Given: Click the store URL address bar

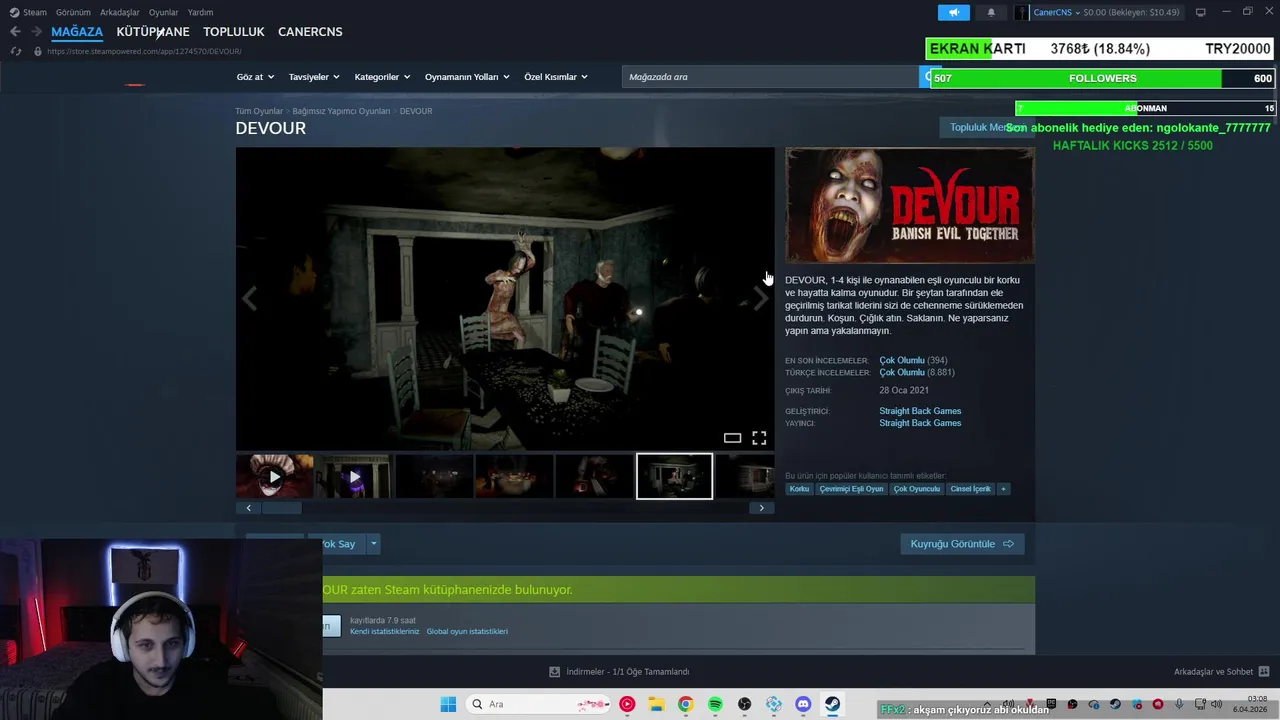Looking at the screenshot, I should pos(144,51).
